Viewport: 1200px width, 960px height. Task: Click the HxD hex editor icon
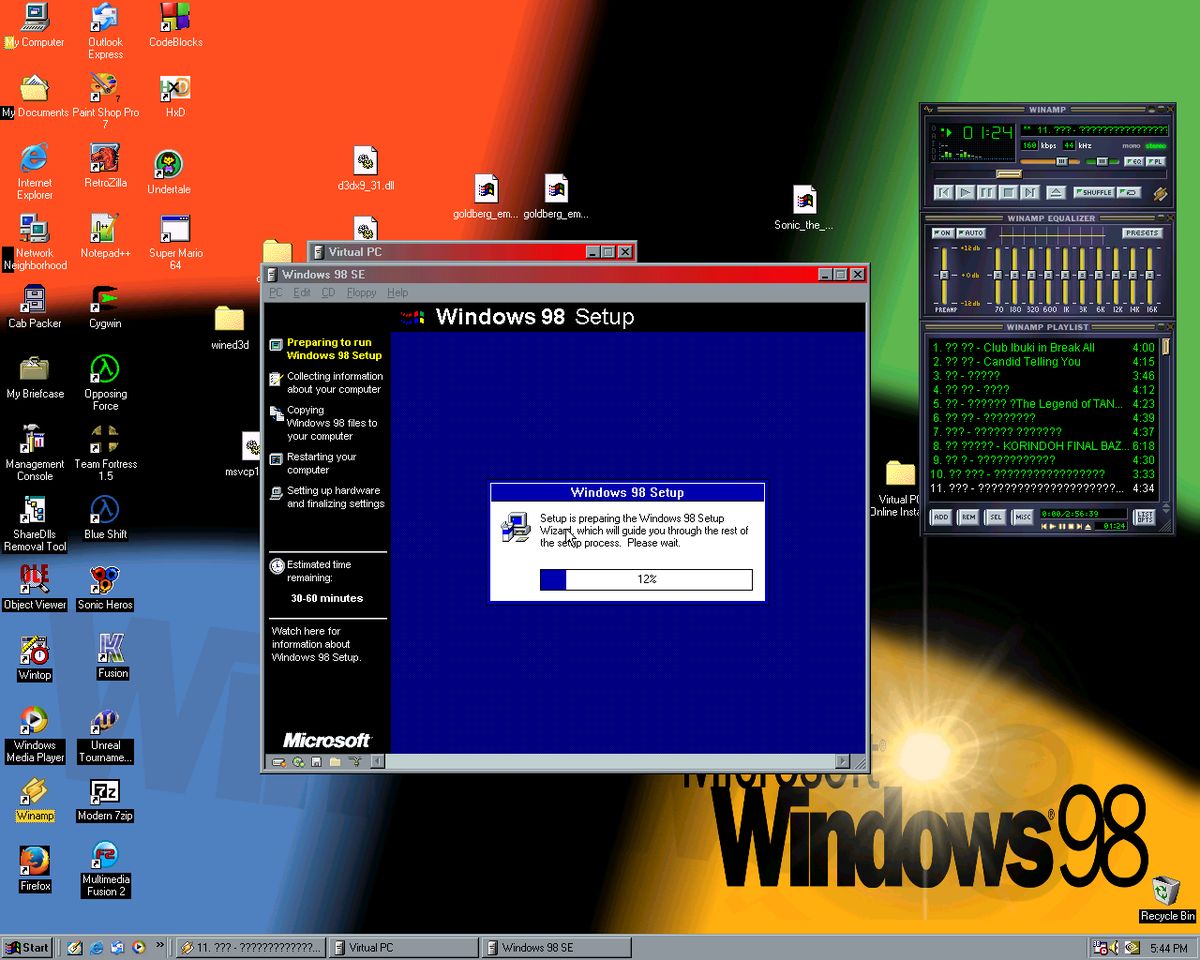click(175, 89)
